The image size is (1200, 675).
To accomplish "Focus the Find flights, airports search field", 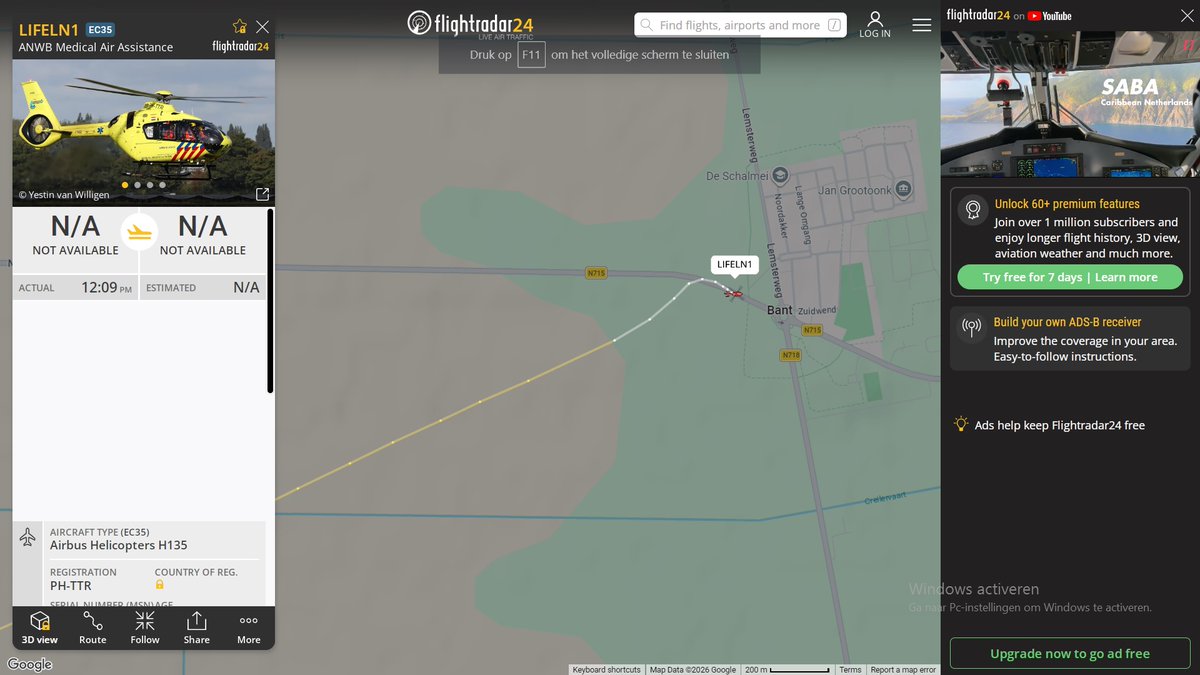I will pyautogui.click(x=740, y=25).
